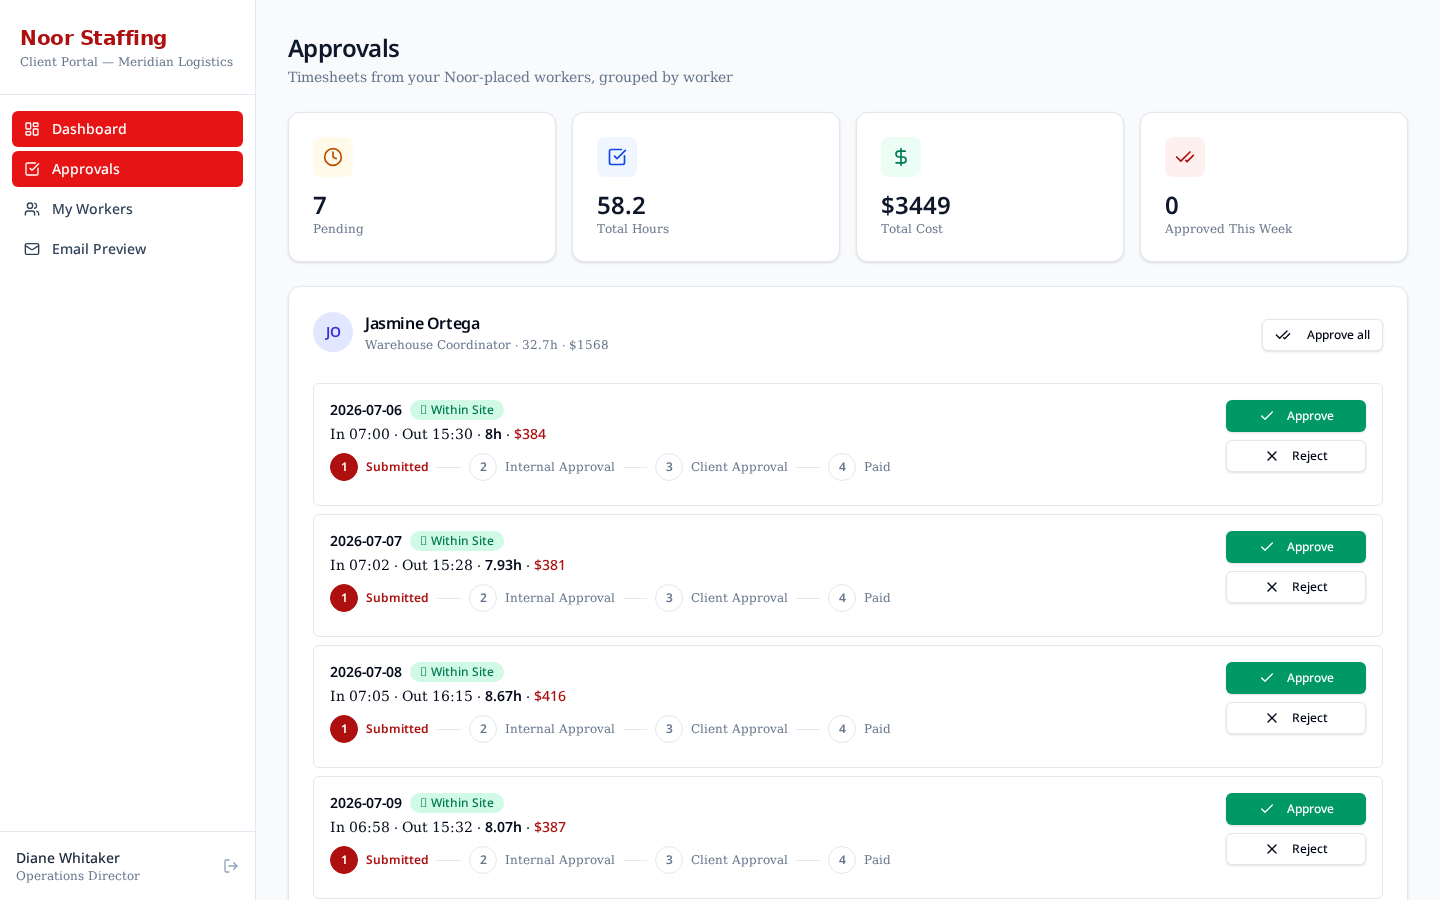
Task: Click the Total Cost dollar icon
Action: (x=901, y=157)
